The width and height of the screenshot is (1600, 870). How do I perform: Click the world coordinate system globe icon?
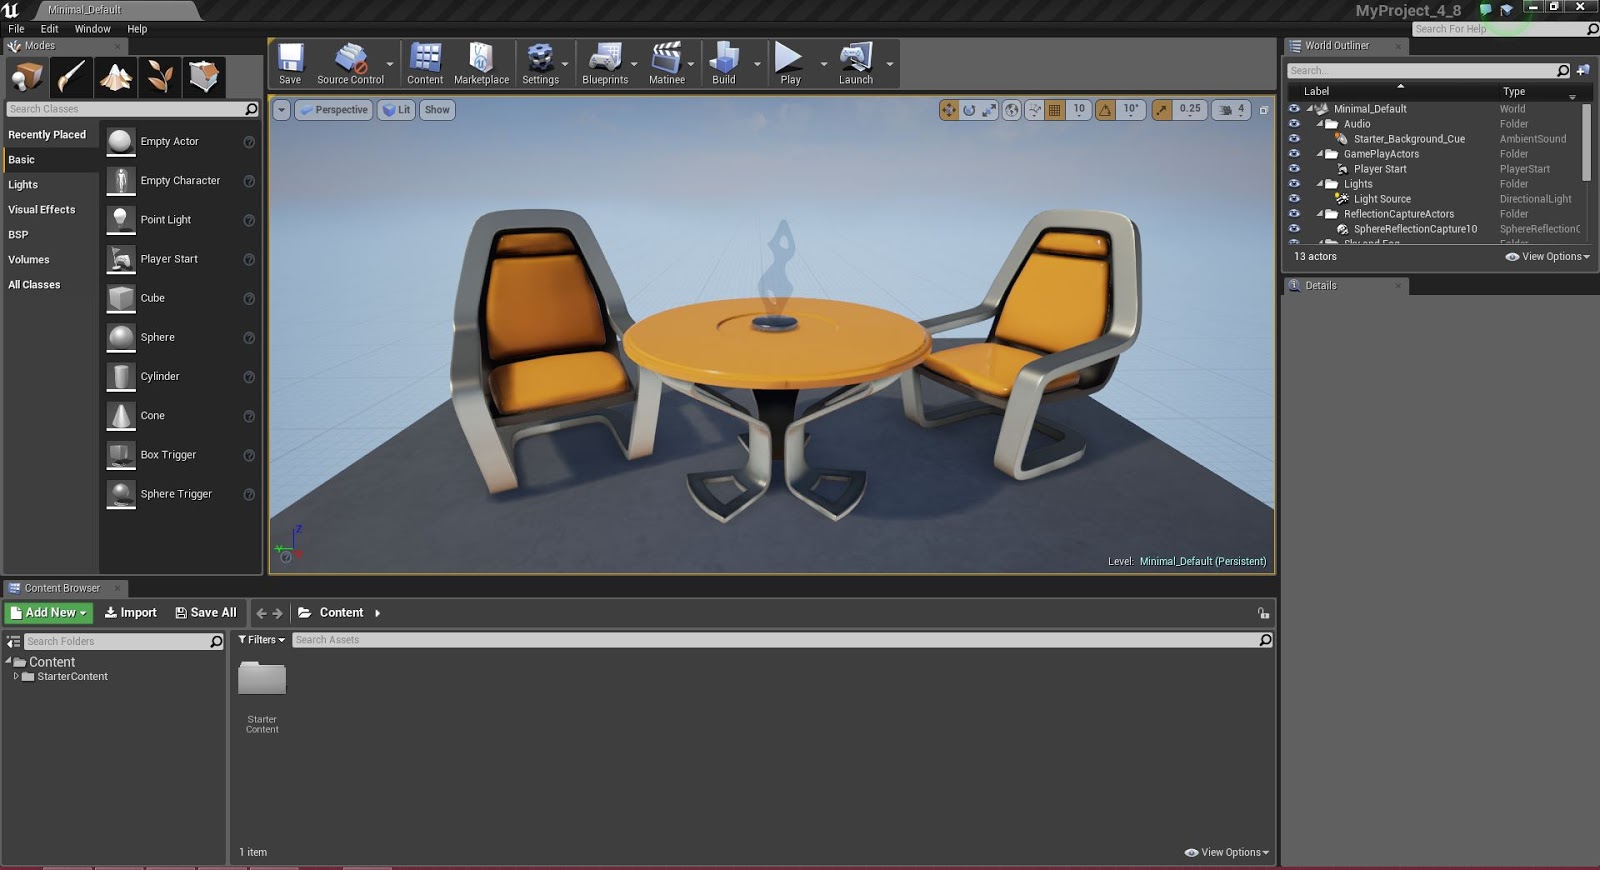click(x=1012, y=110)
